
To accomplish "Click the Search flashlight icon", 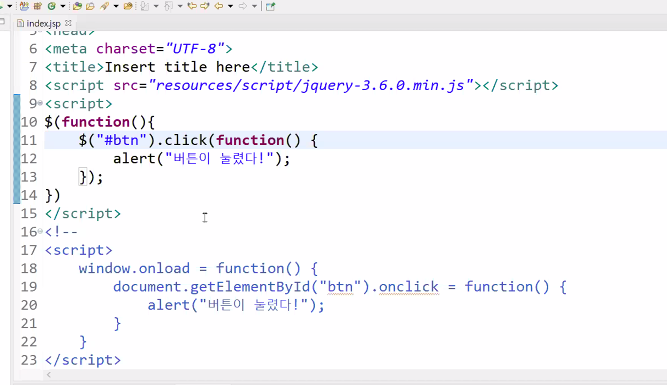I will [104, 6].
